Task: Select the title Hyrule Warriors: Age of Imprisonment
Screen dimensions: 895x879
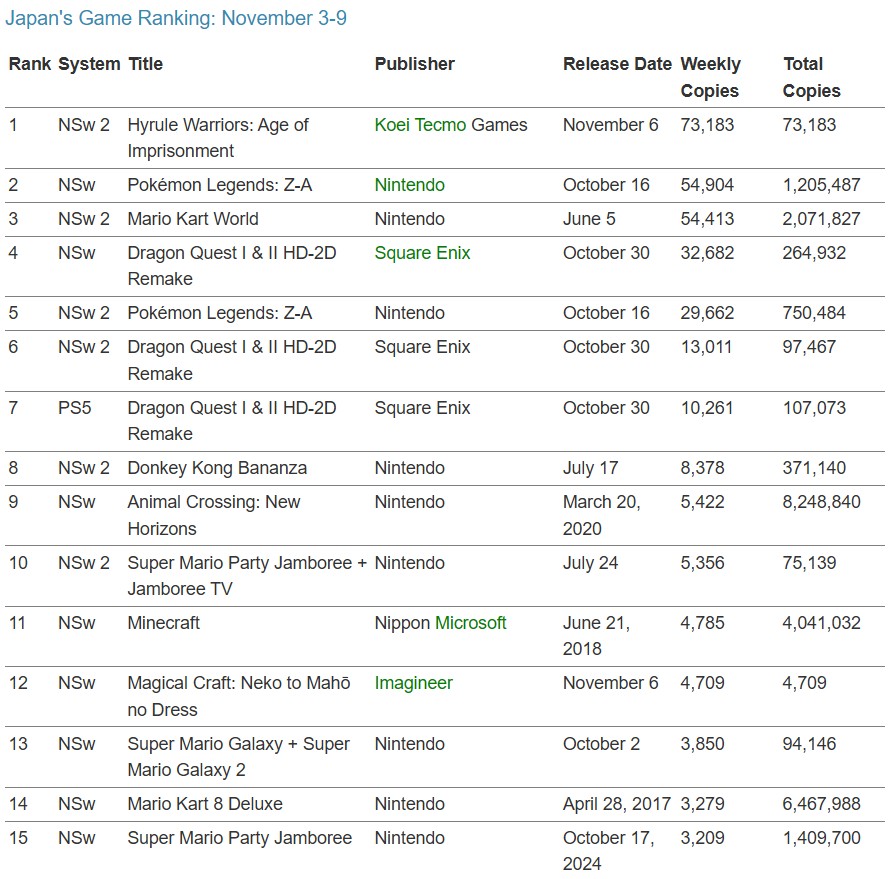Action: coord(217,138)
